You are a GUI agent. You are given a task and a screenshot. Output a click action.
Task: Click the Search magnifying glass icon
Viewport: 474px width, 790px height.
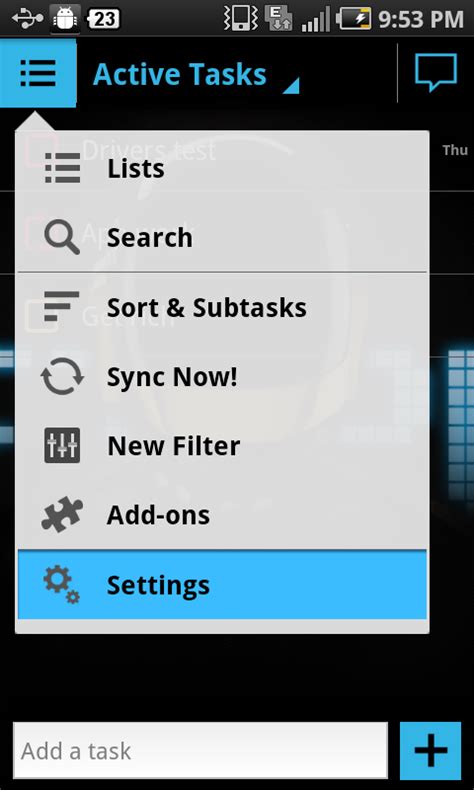tap(62, 237)
